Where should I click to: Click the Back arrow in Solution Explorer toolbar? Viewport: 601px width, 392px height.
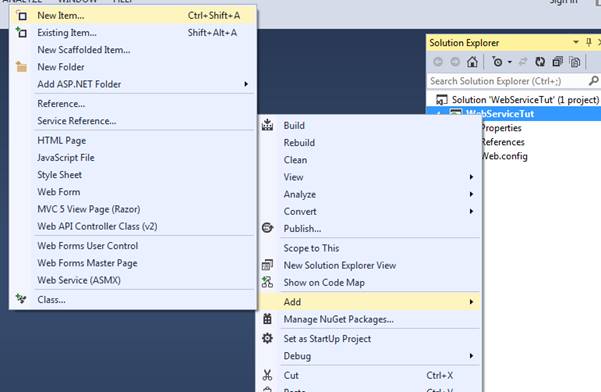click(438, 62)
